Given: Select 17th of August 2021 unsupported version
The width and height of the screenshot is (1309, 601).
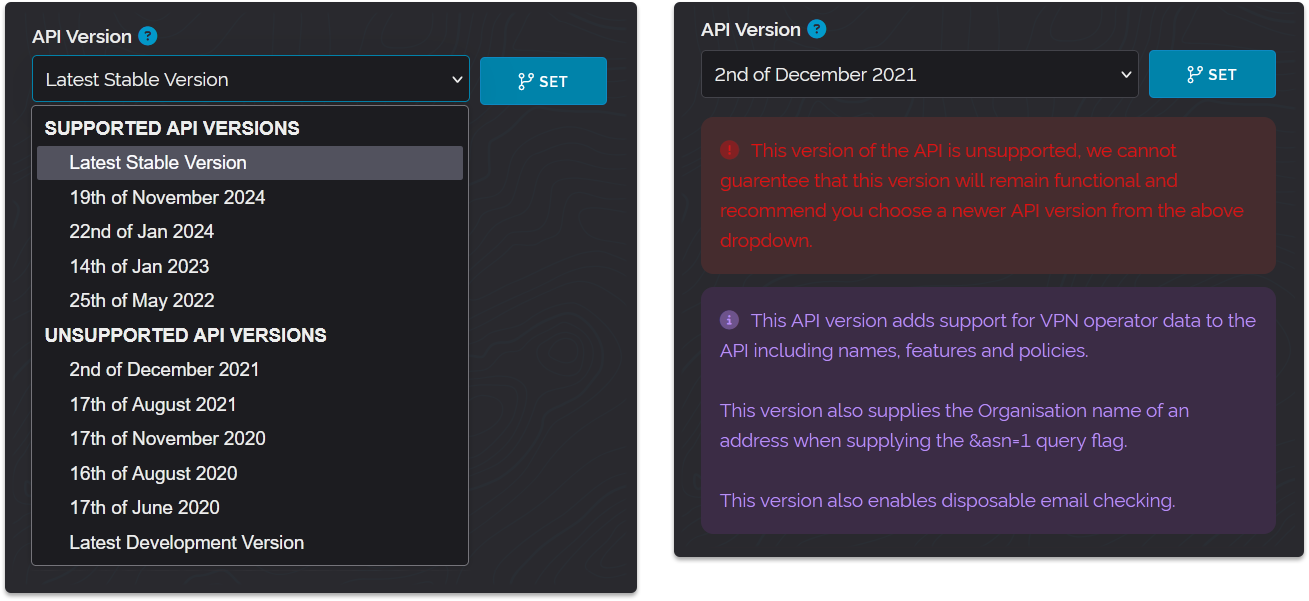Looking at the screenshot, I should tap(153, 405).
